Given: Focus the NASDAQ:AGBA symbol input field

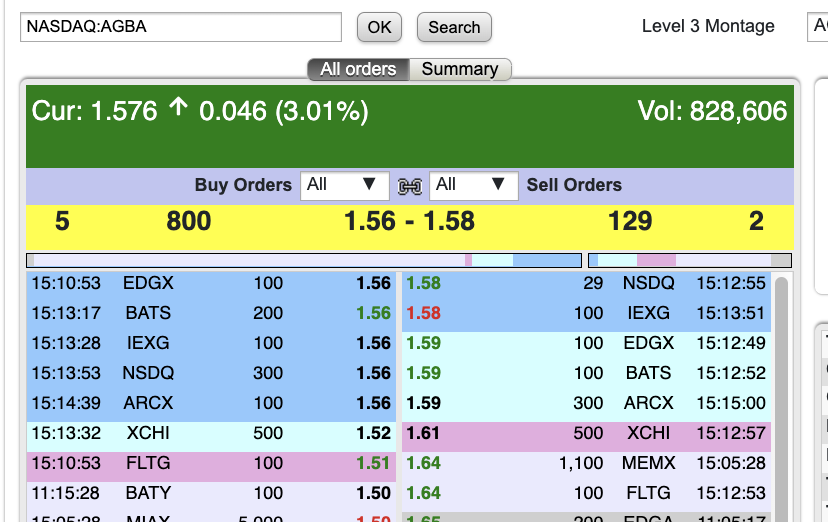Looking at the screenshot, I should (181, 27).
